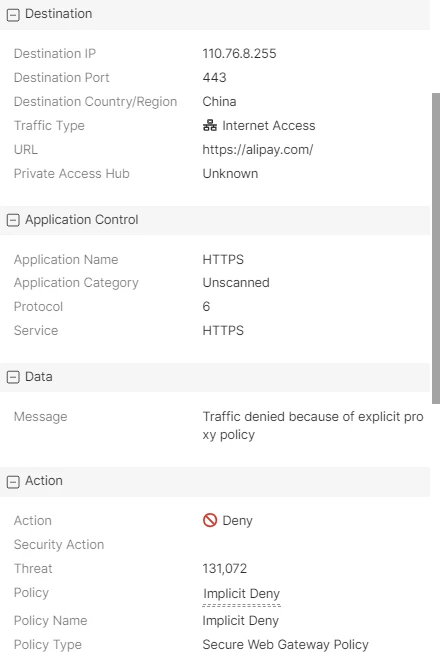Click the Application Name label

pyautogui.click(x=66, y=259)
